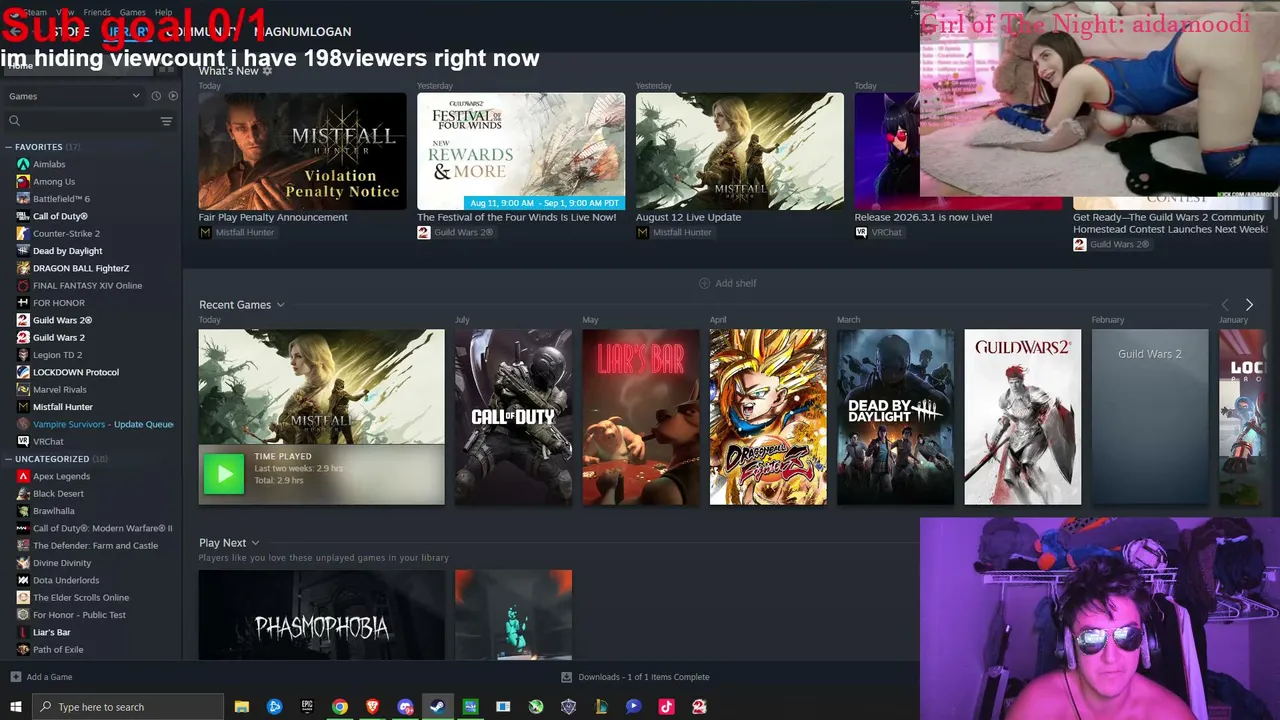Select DRAGON BALL FighterZ in the sidebar
The image size is (1280, 720).
tap(81, 268)
